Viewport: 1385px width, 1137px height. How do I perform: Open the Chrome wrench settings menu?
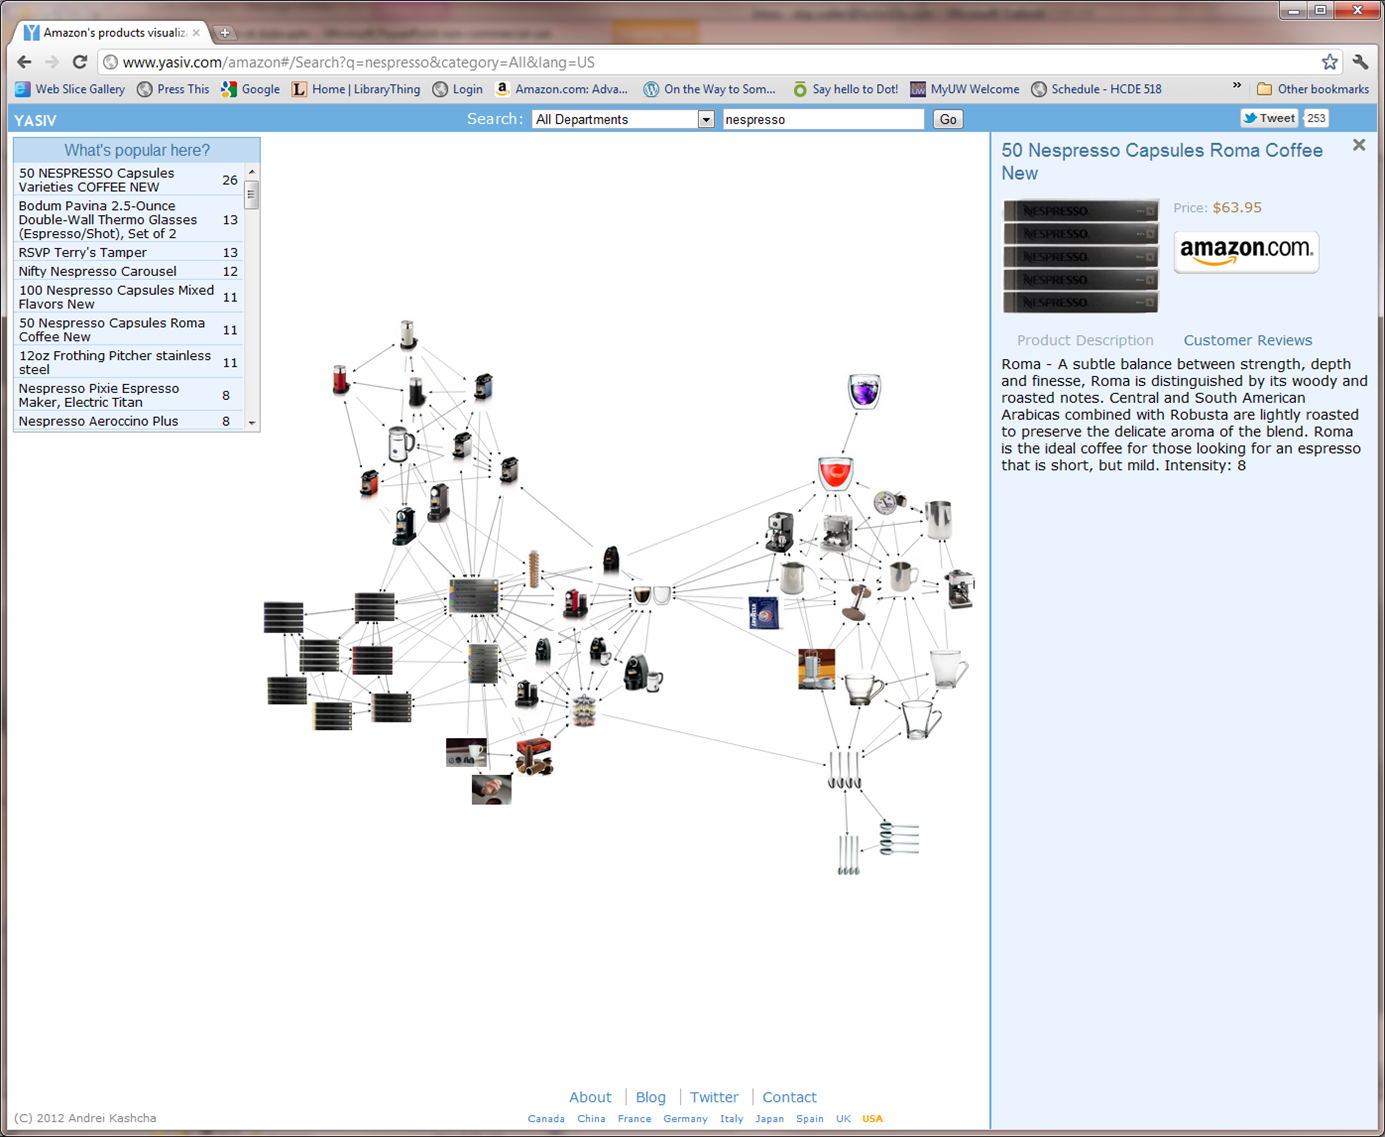click(1360, 62)
